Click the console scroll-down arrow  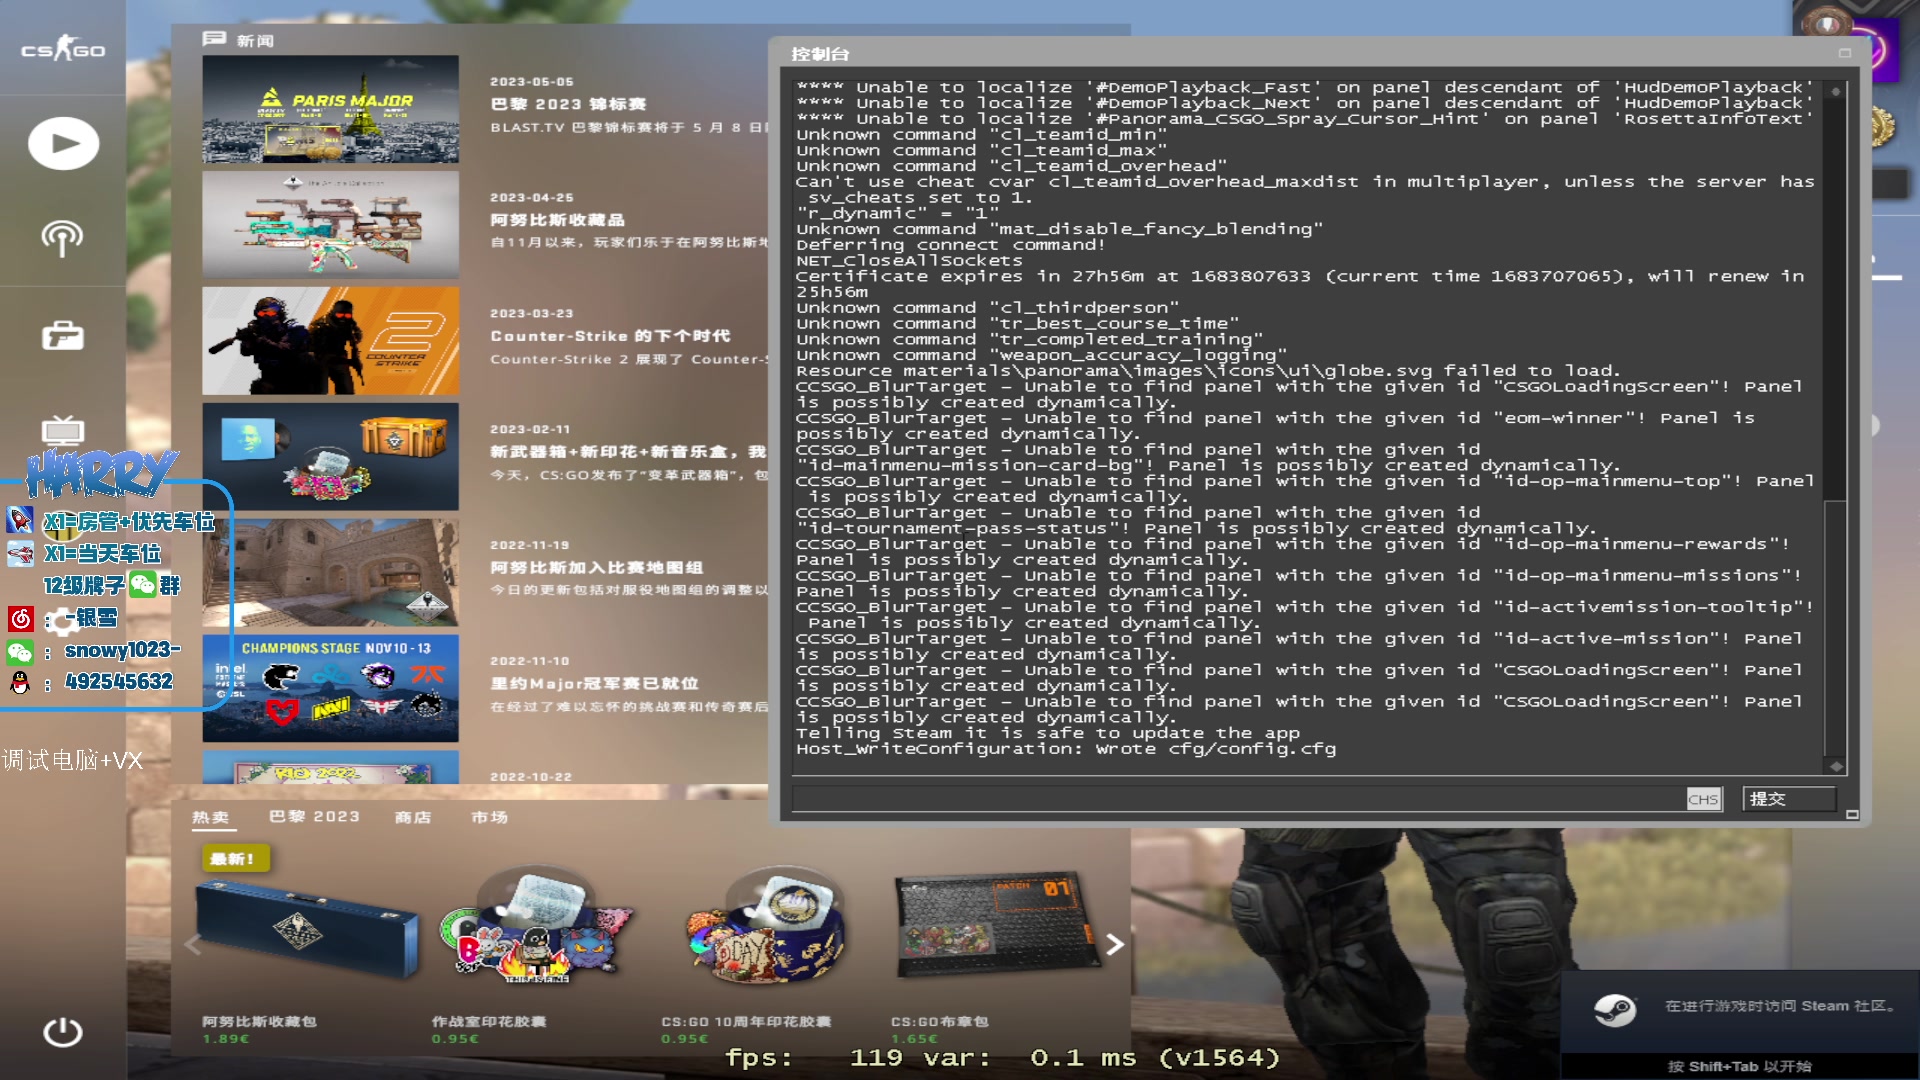click(1836, 766)
